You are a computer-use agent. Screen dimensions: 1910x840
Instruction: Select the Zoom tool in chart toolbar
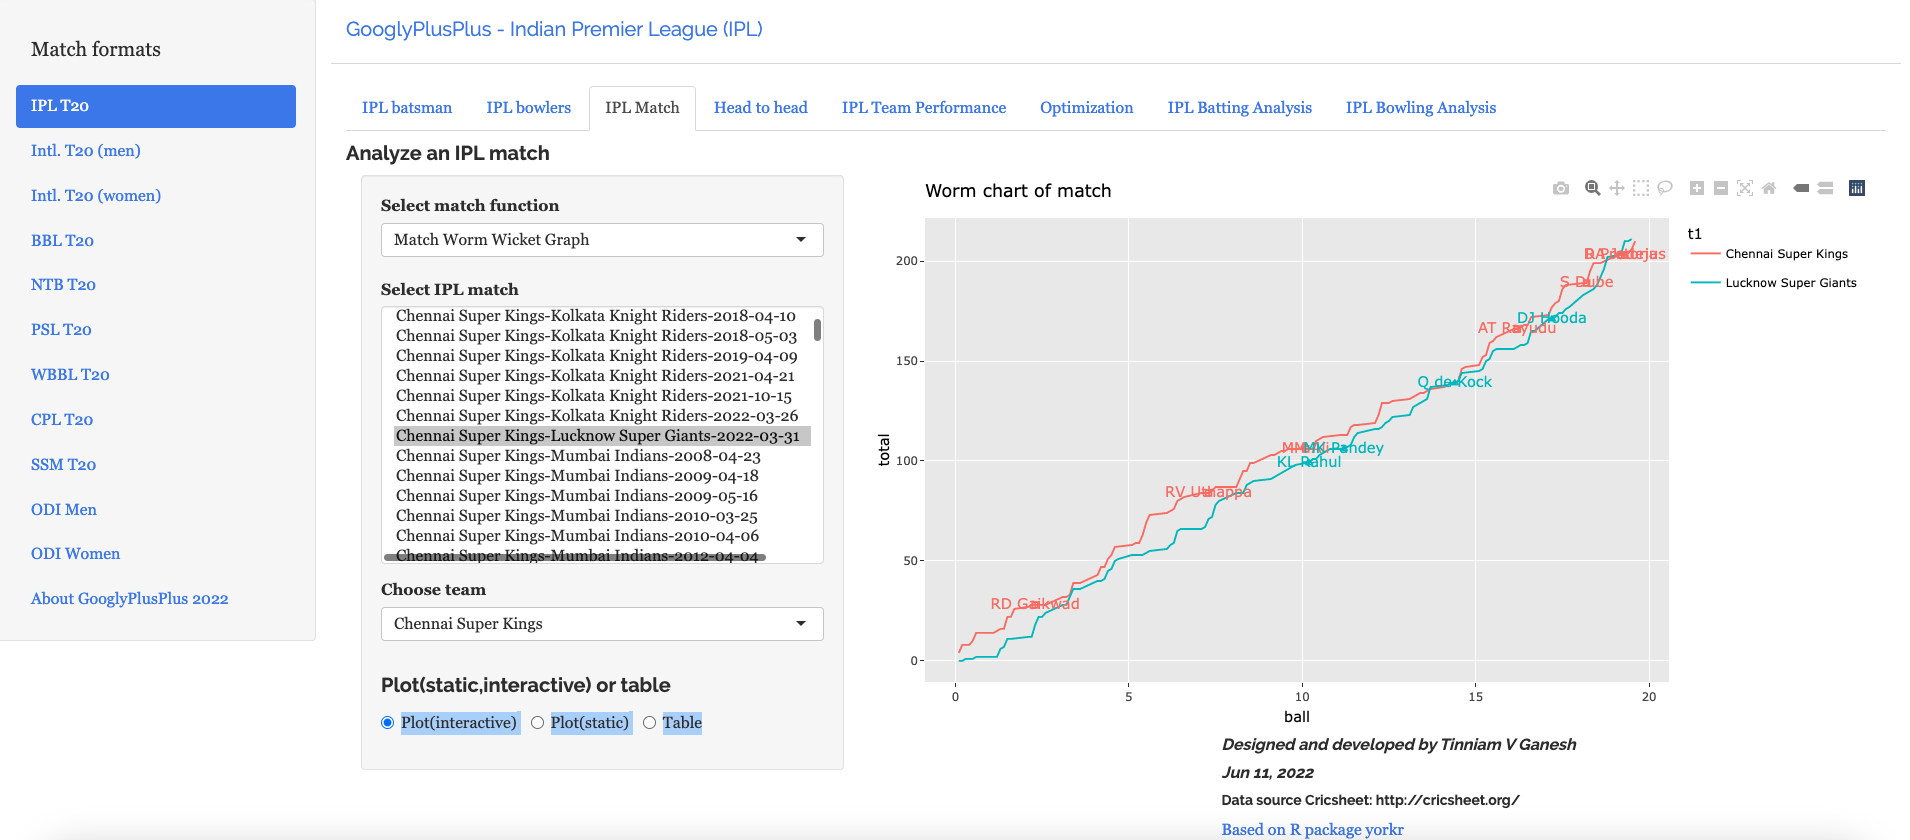point(1592,188)
